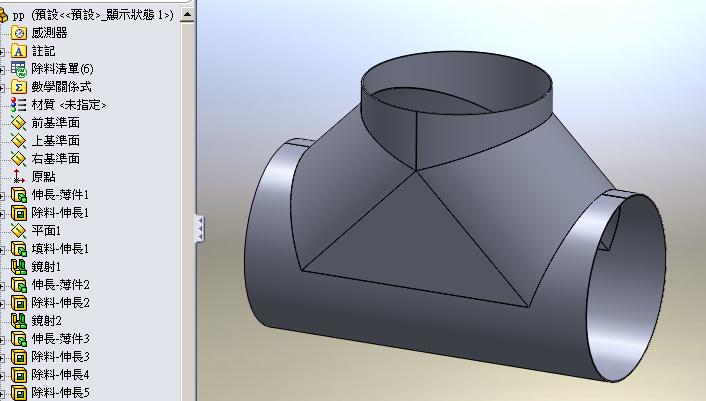Click the 感測器 sensor icon

tap(18, 33)
